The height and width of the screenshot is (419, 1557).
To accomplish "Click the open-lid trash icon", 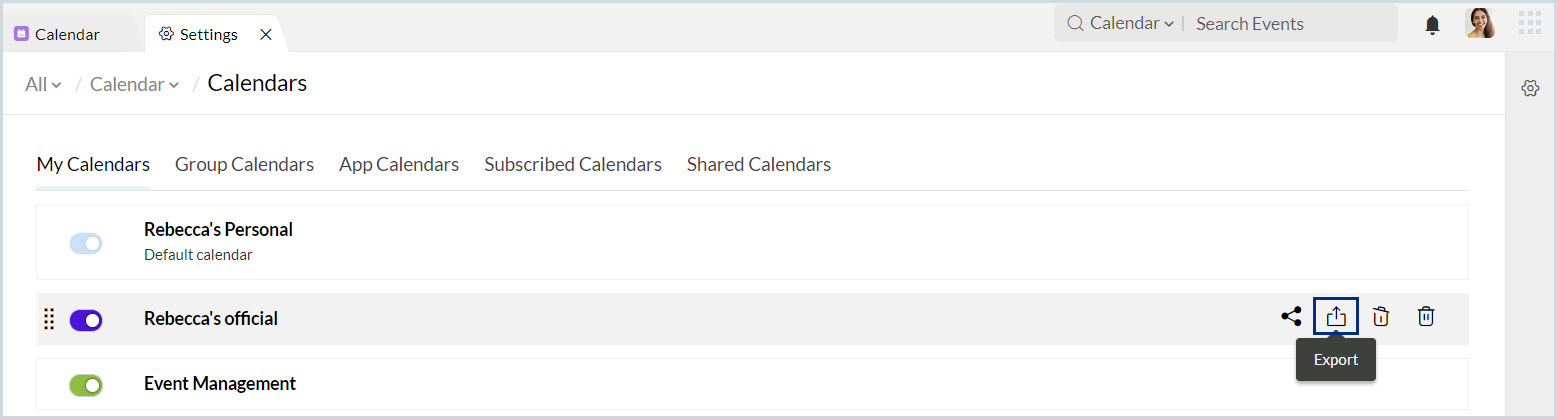I will (1381, 317).
